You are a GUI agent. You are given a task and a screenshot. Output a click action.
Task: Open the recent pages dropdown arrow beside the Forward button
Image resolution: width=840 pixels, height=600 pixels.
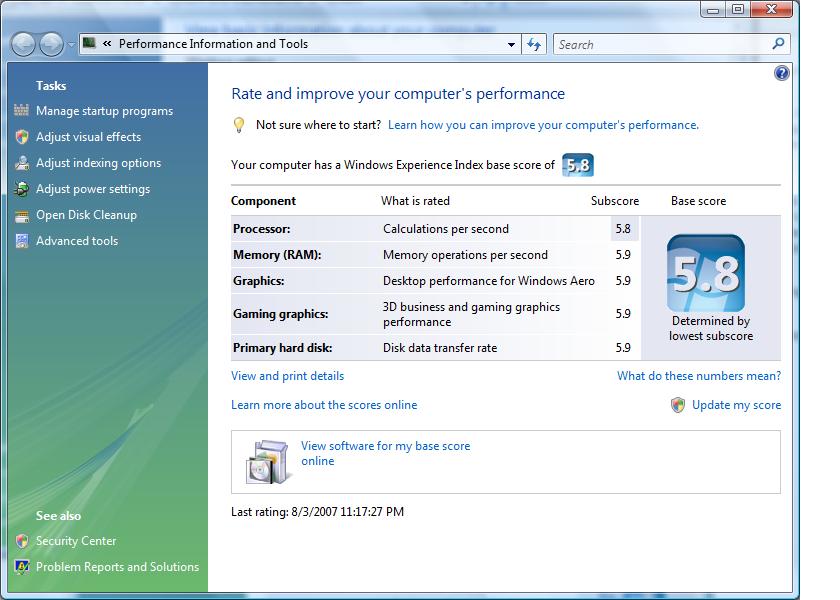[71, 45]
